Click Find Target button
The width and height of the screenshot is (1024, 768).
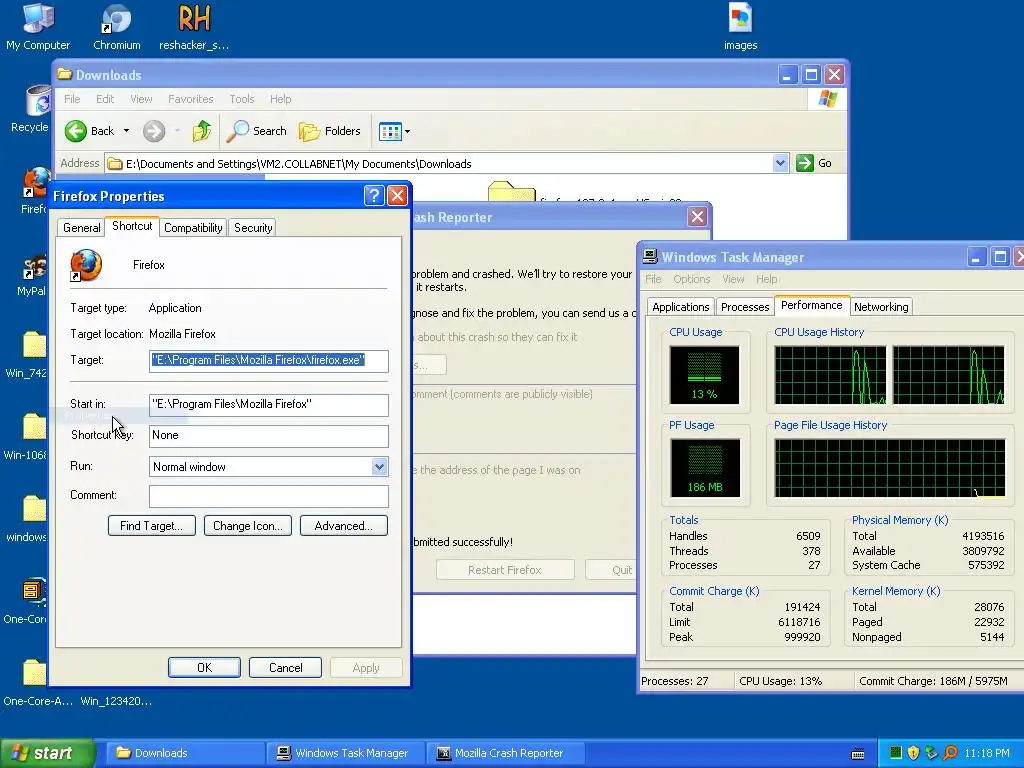click(x=152, y=526)
